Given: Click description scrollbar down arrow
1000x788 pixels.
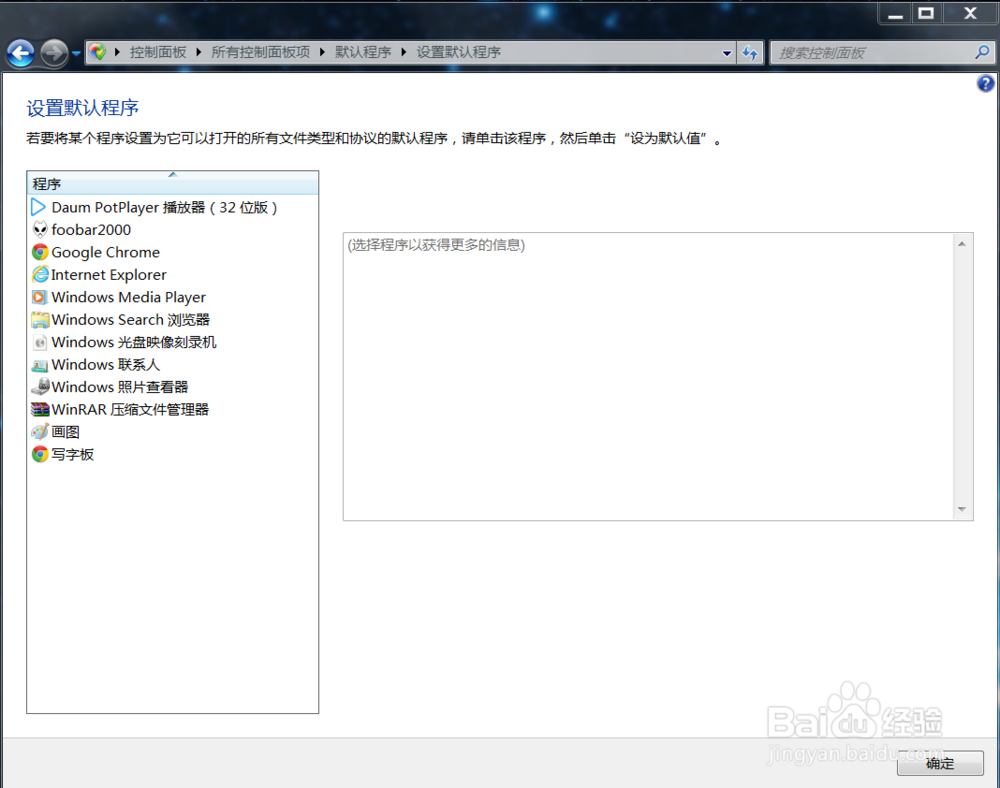Looking at the screenshot, I should coord(962,509).
